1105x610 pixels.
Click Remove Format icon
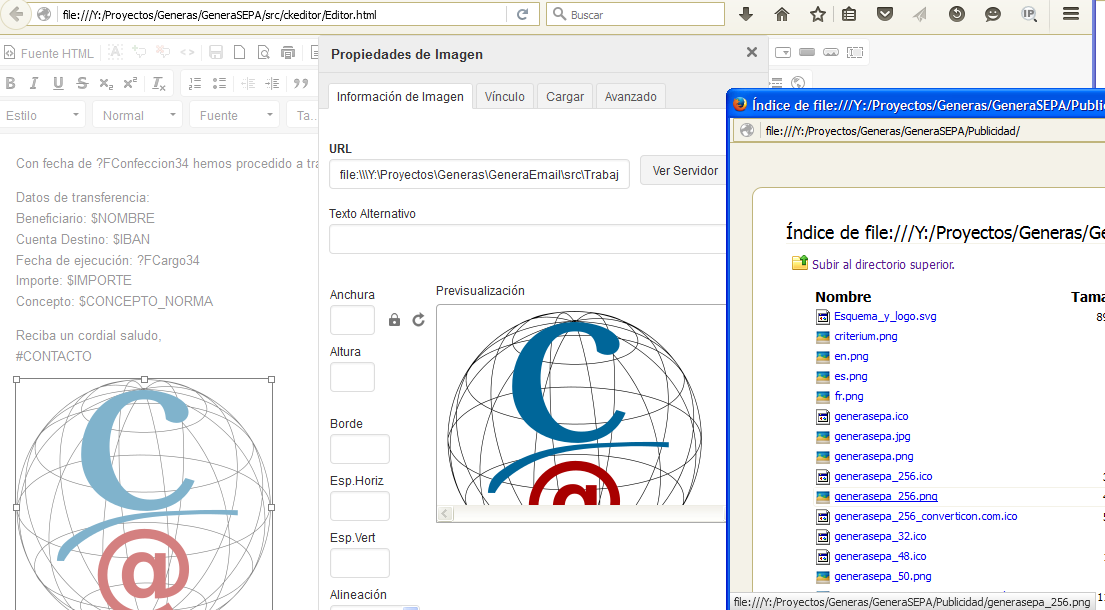[x=159, y=83]
